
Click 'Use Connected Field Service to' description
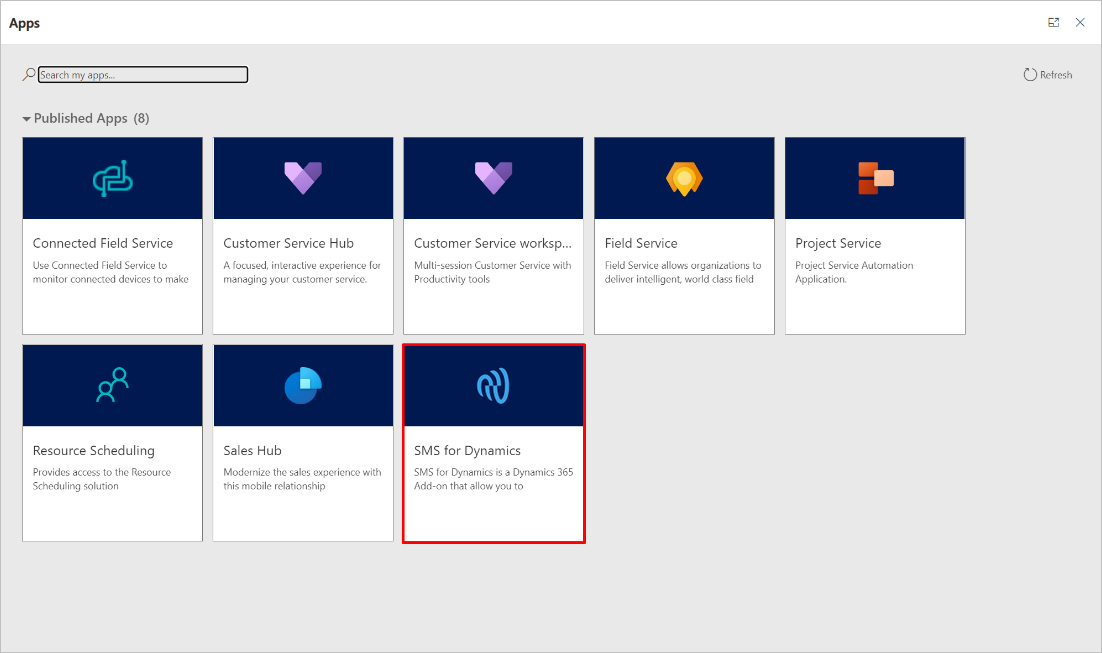point(110,272)
